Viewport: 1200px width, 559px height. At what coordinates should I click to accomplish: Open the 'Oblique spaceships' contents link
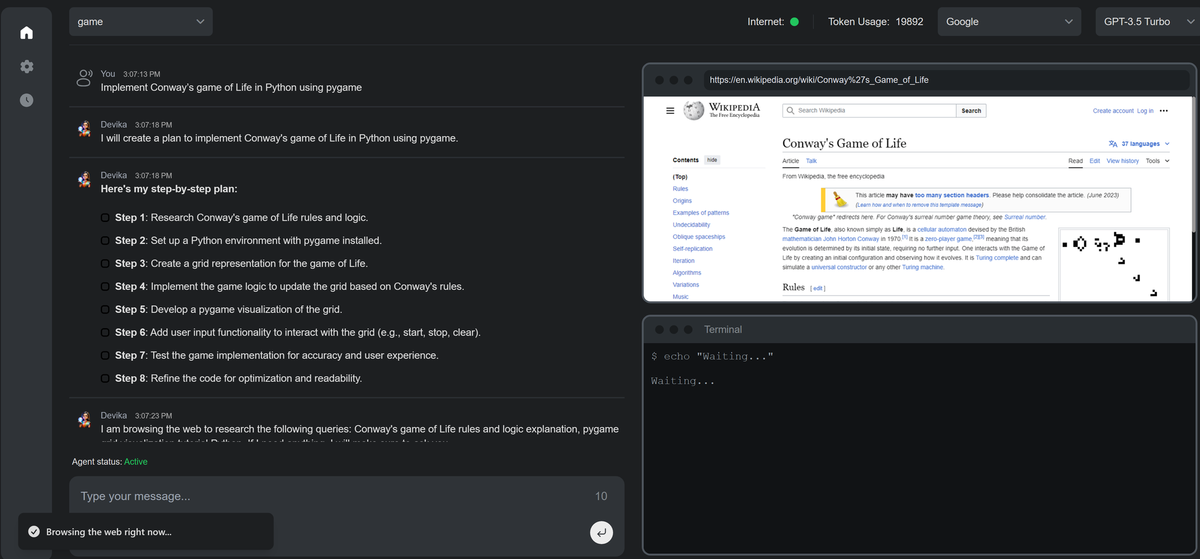click(699, 237)
